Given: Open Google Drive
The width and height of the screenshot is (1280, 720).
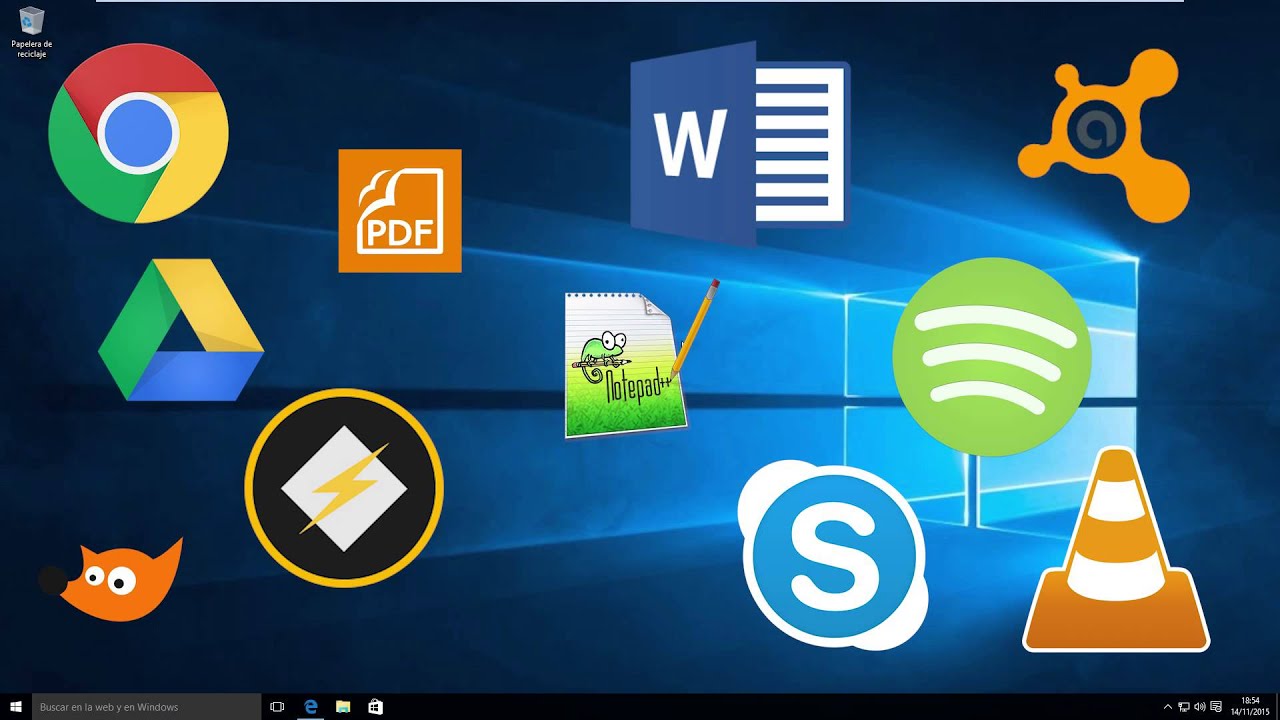Looking at the screenshot, I should point(182,330).
